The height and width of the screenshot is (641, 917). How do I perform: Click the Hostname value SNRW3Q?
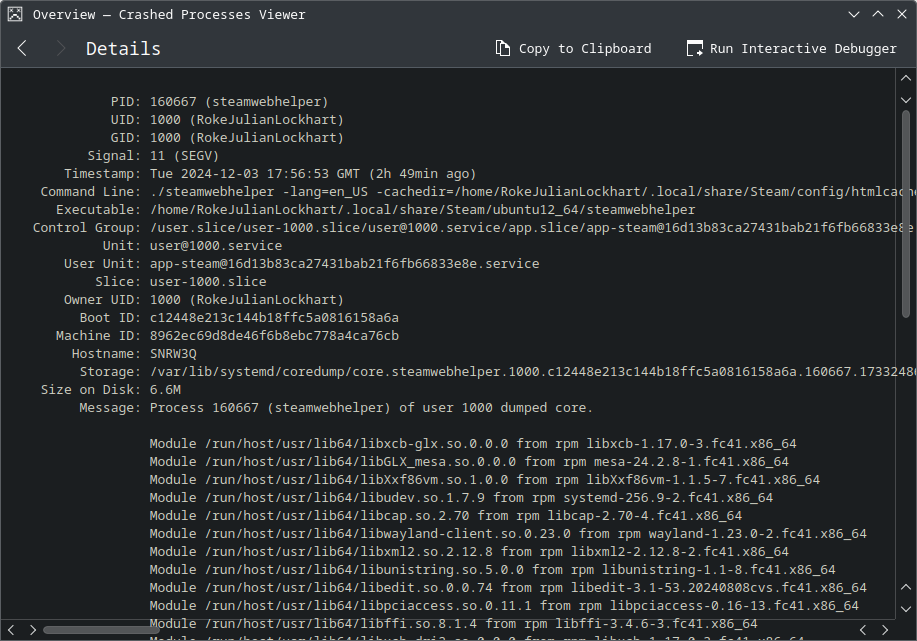pyautogui.click(x=173, y=354)
